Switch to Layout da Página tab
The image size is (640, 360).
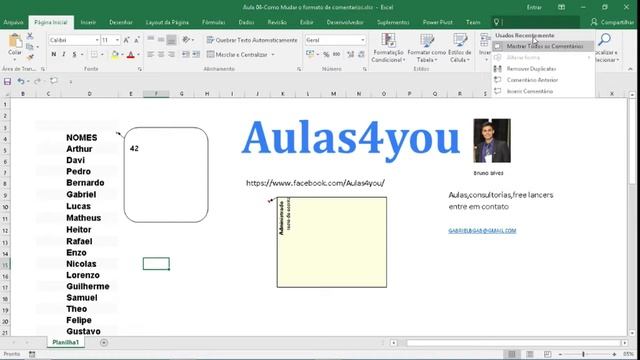pyautogui.click(x=167, y=22)
